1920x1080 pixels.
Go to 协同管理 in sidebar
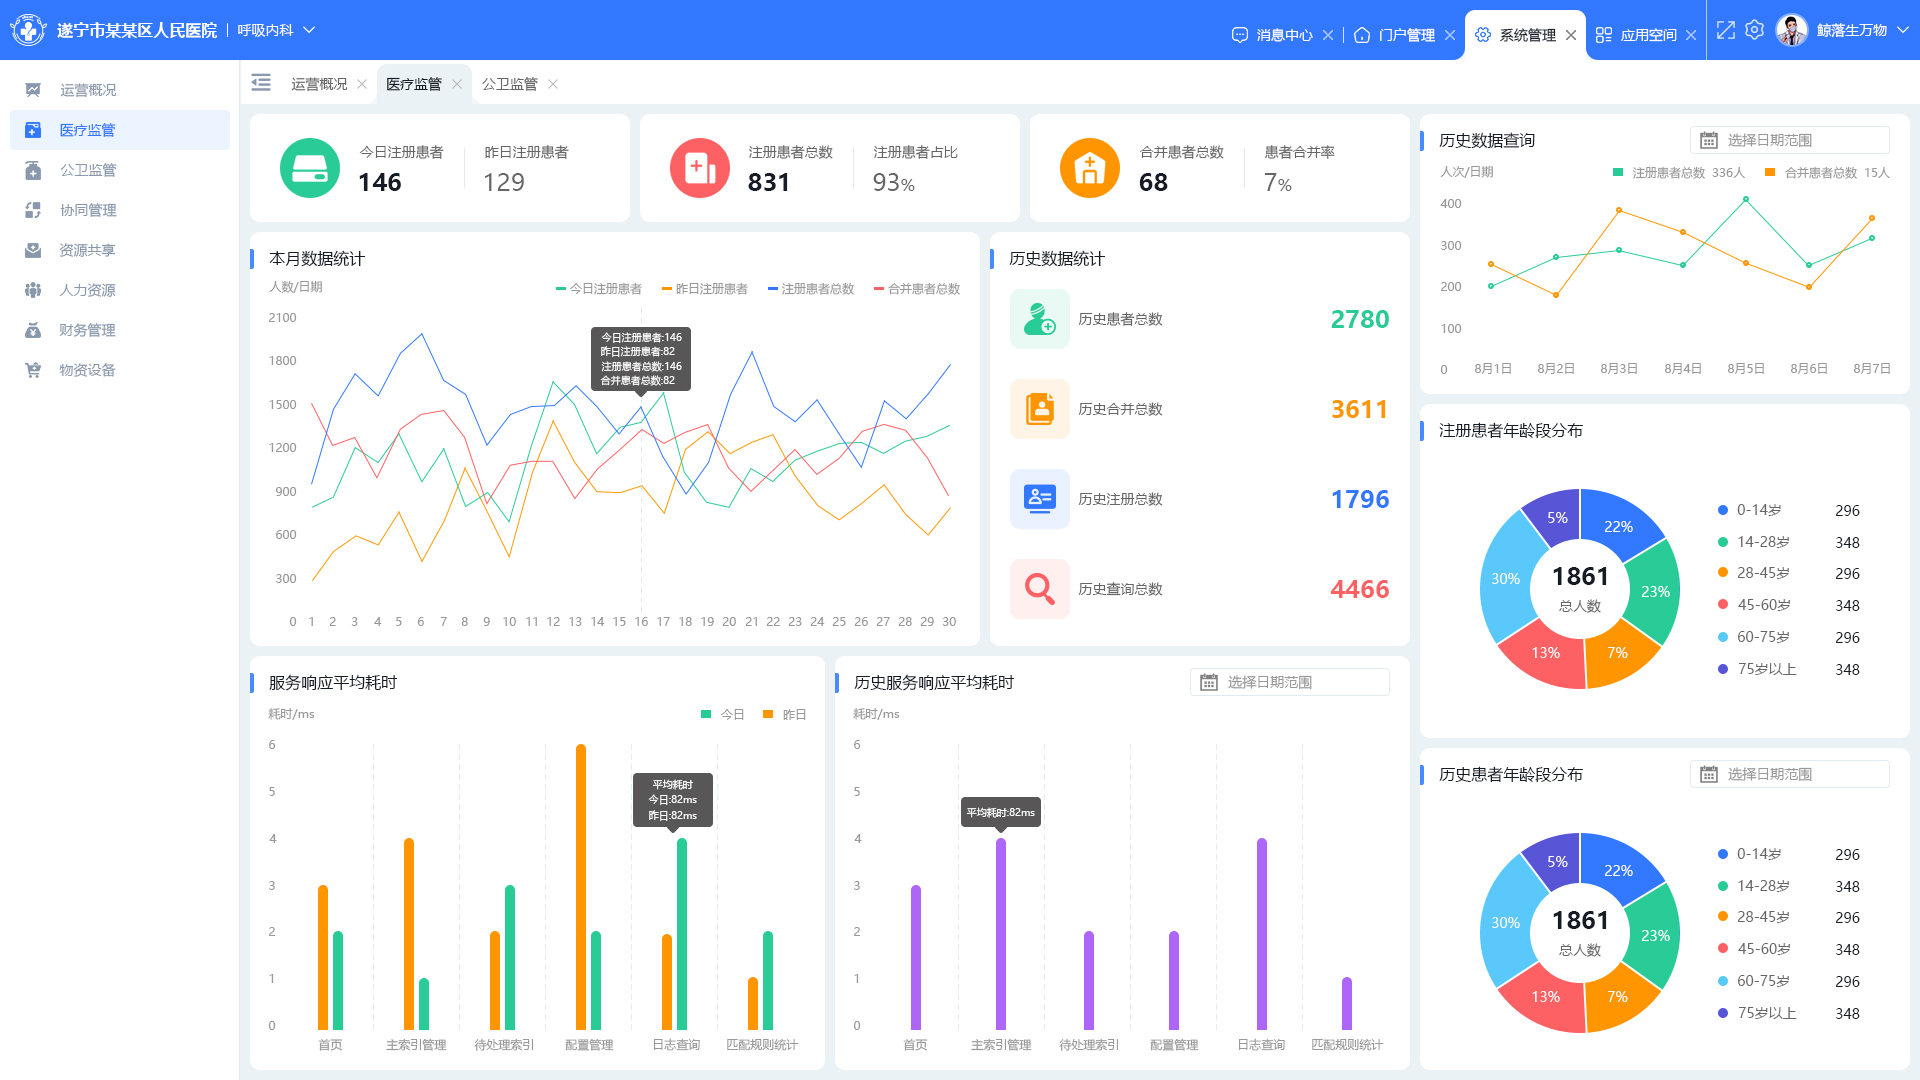click(88, 210)
